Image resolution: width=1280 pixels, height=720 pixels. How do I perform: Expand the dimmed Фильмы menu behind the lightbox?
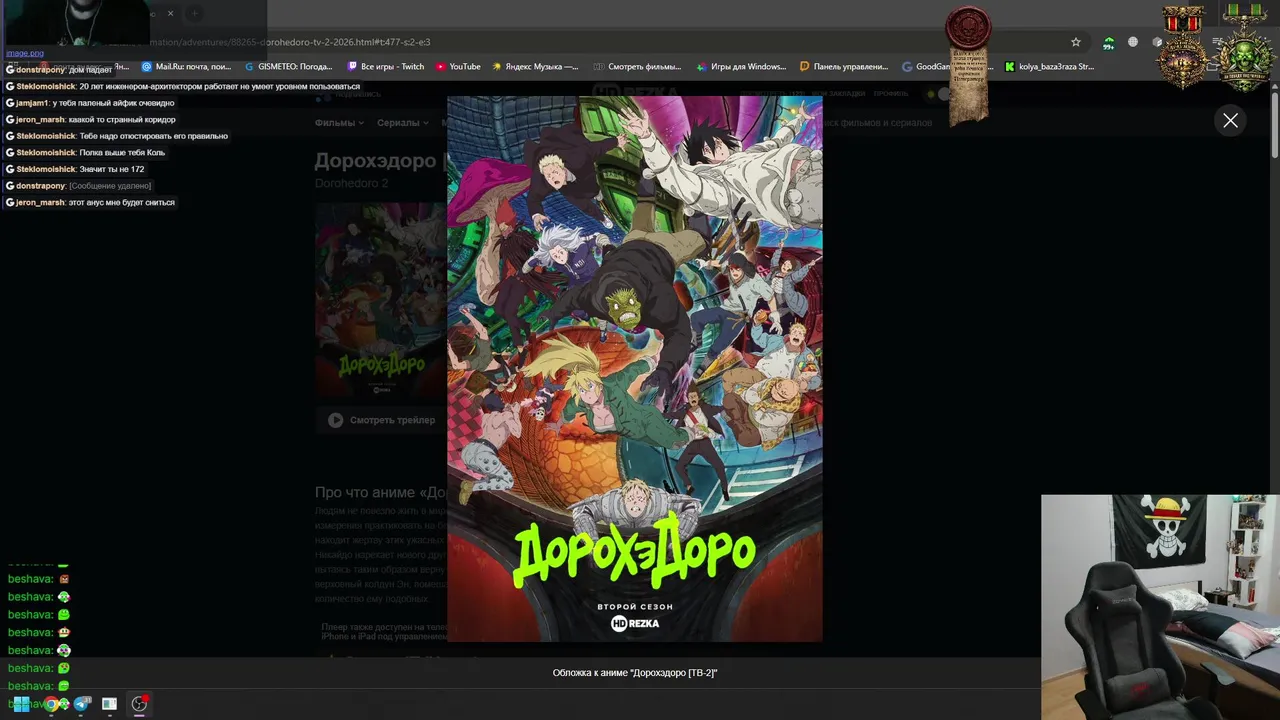point(339,123)
